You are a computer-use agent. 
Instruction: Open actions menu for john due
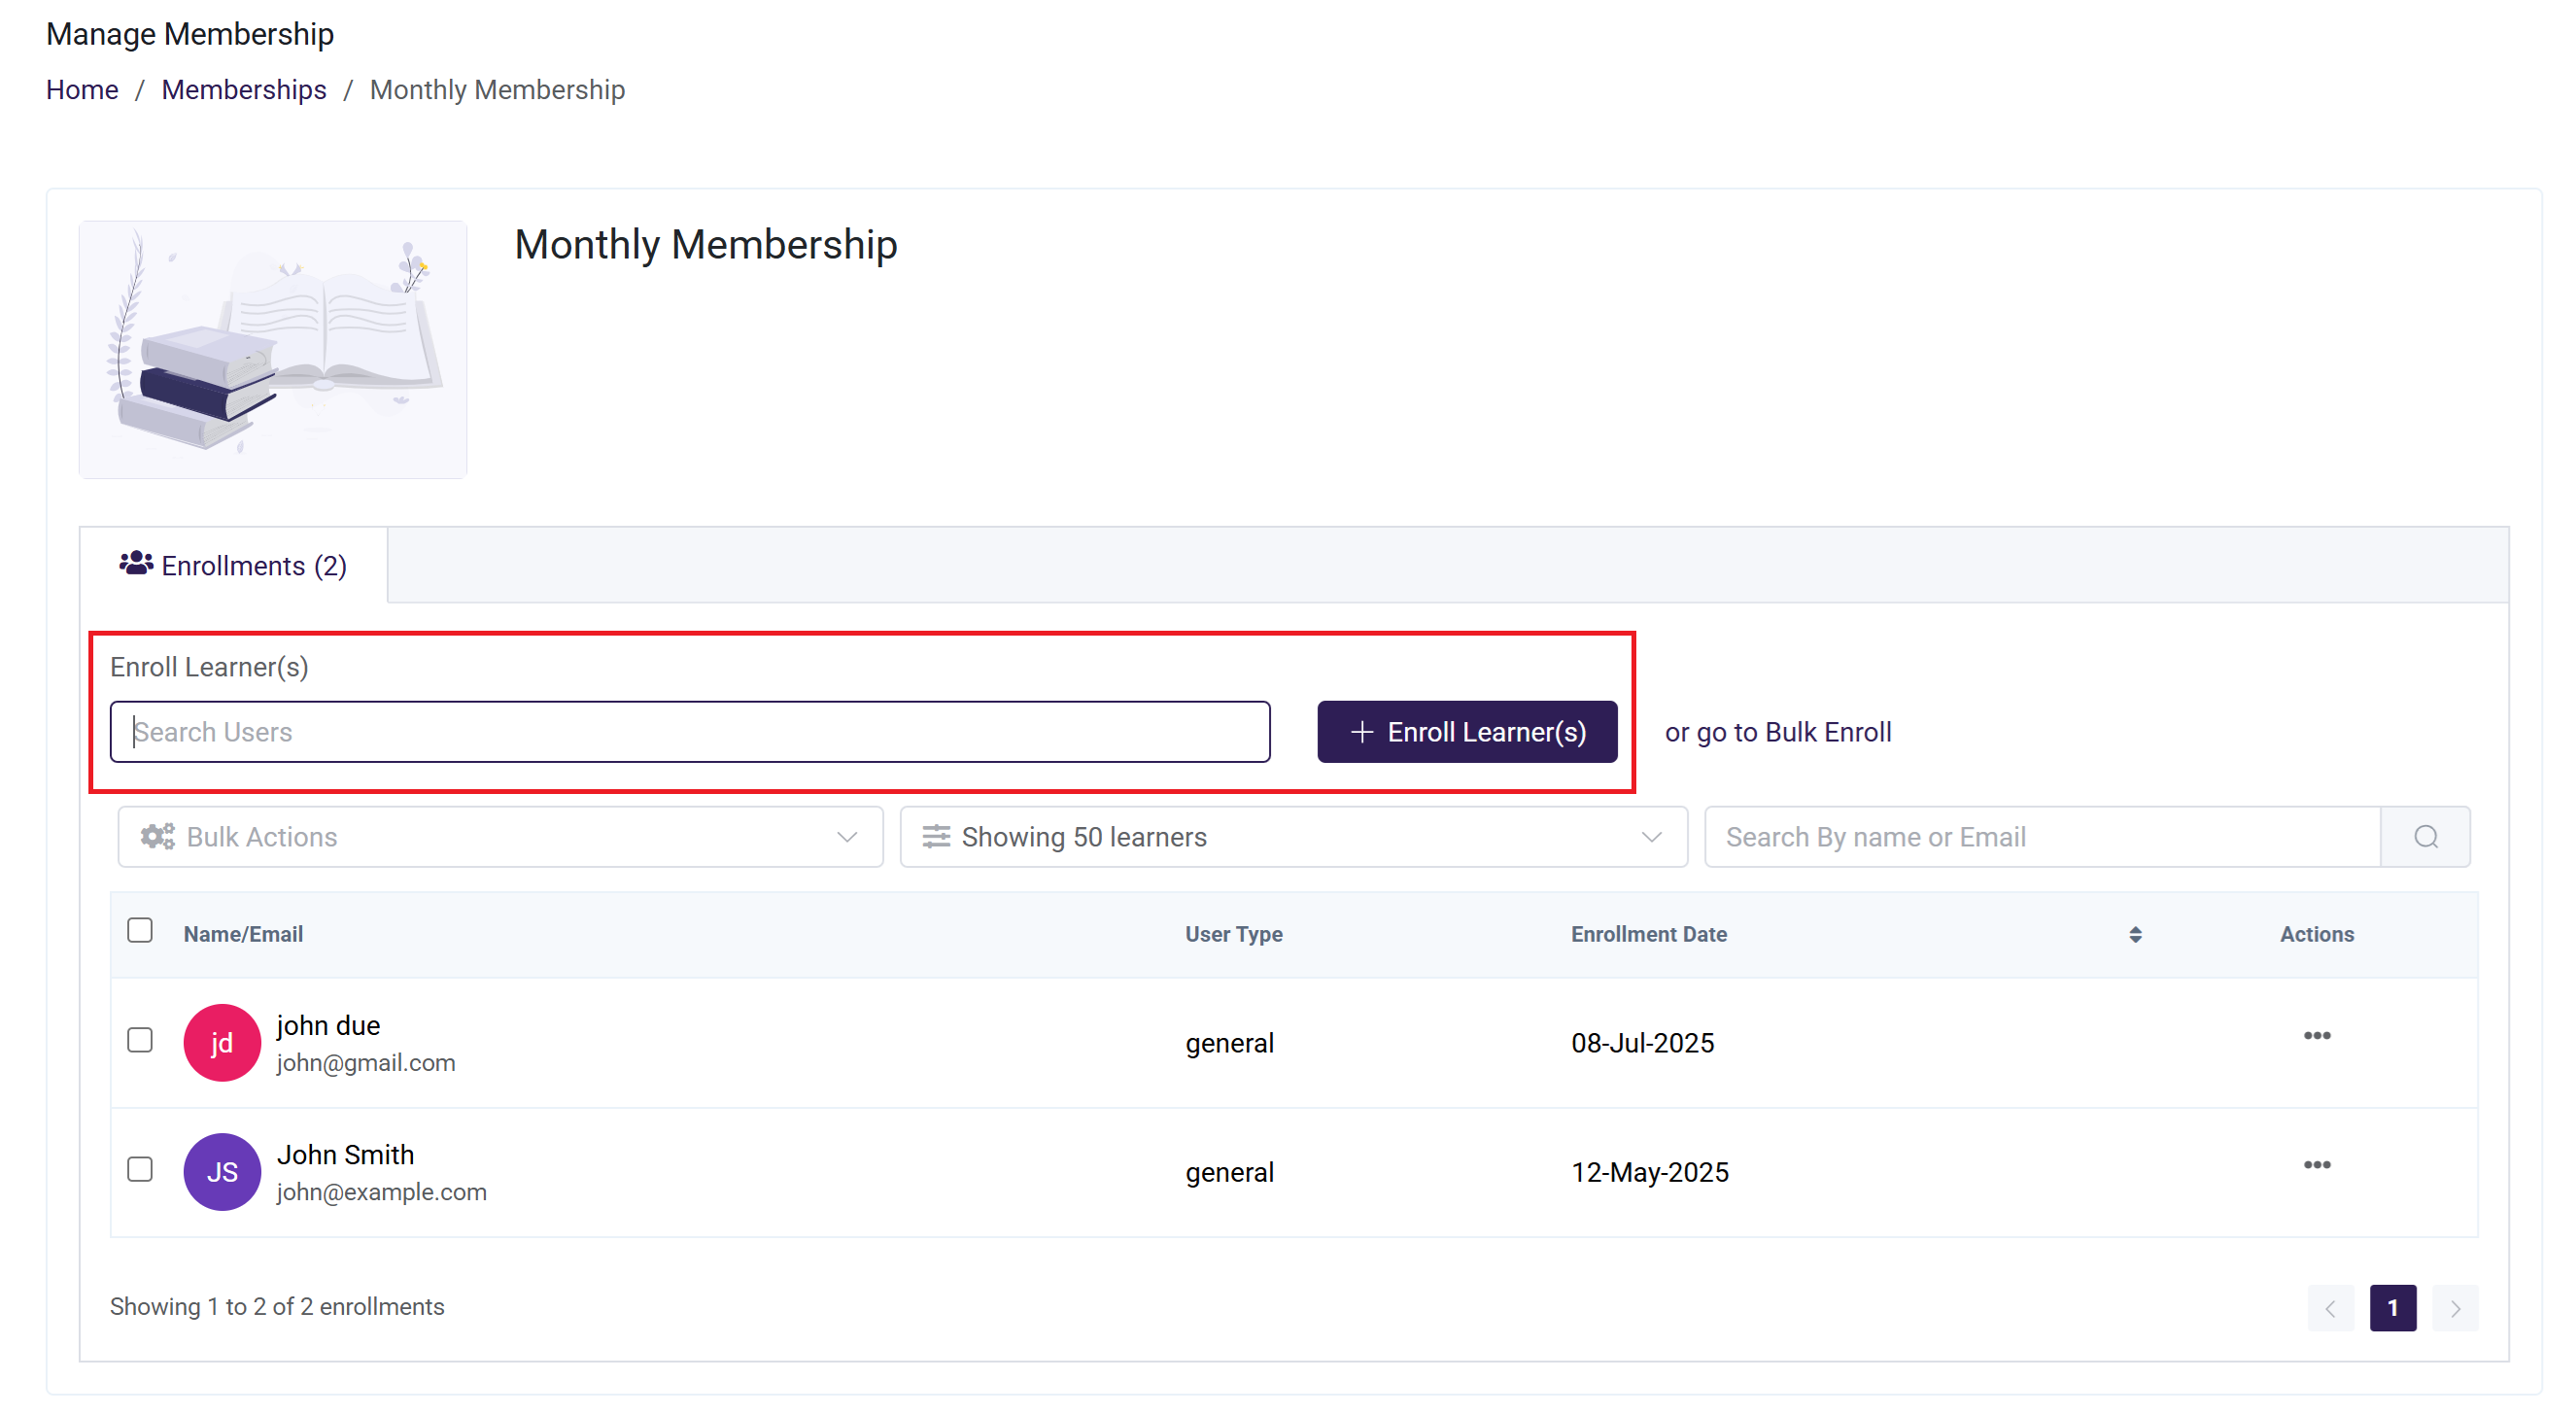point(2316,1036)
